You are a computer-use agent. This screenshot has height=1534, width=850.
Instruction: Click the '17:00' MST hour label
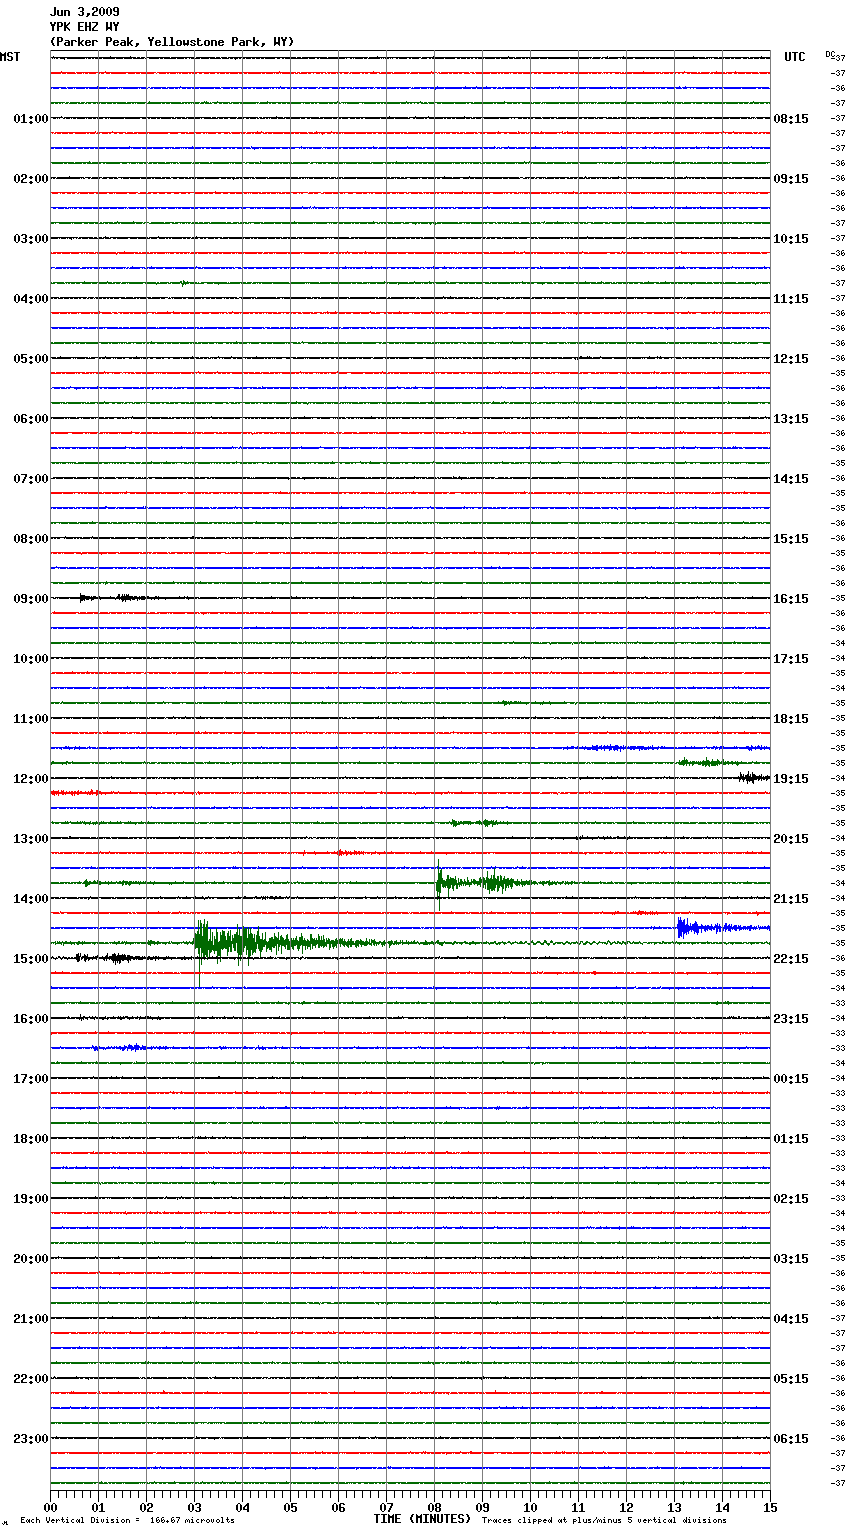click(31, 1079)
